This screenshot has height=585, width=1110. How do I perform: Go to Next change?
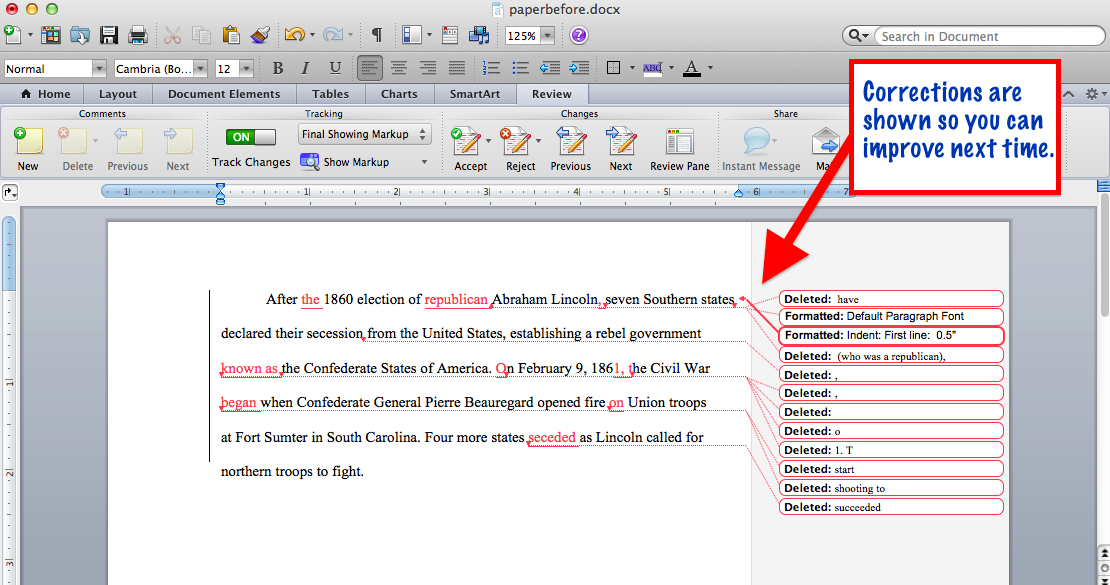click(621, 149)
